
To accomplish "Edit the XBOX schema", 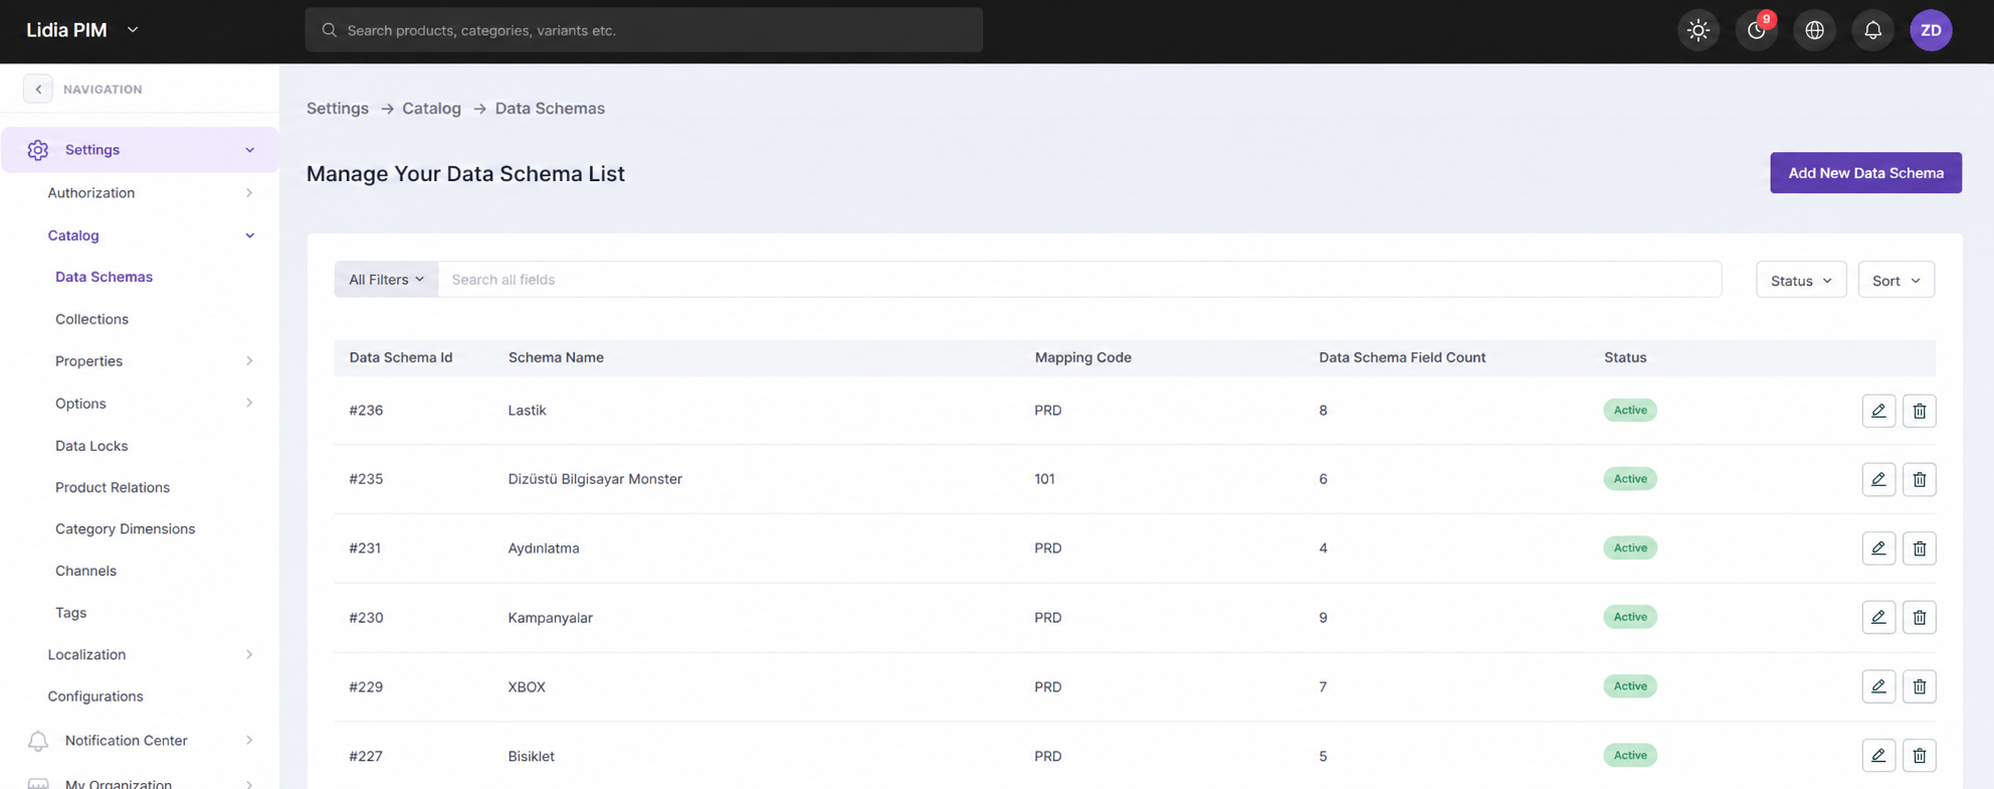I will point(1878,686).
